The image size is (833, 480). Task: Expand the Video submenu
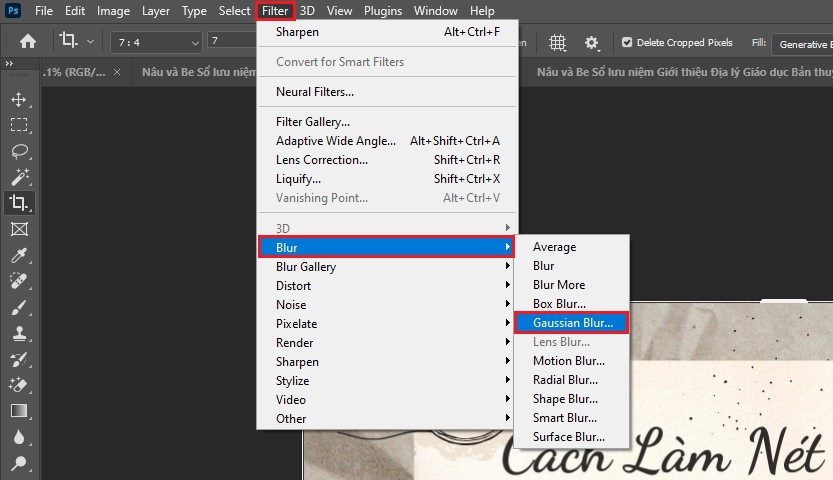pos(387,400)
